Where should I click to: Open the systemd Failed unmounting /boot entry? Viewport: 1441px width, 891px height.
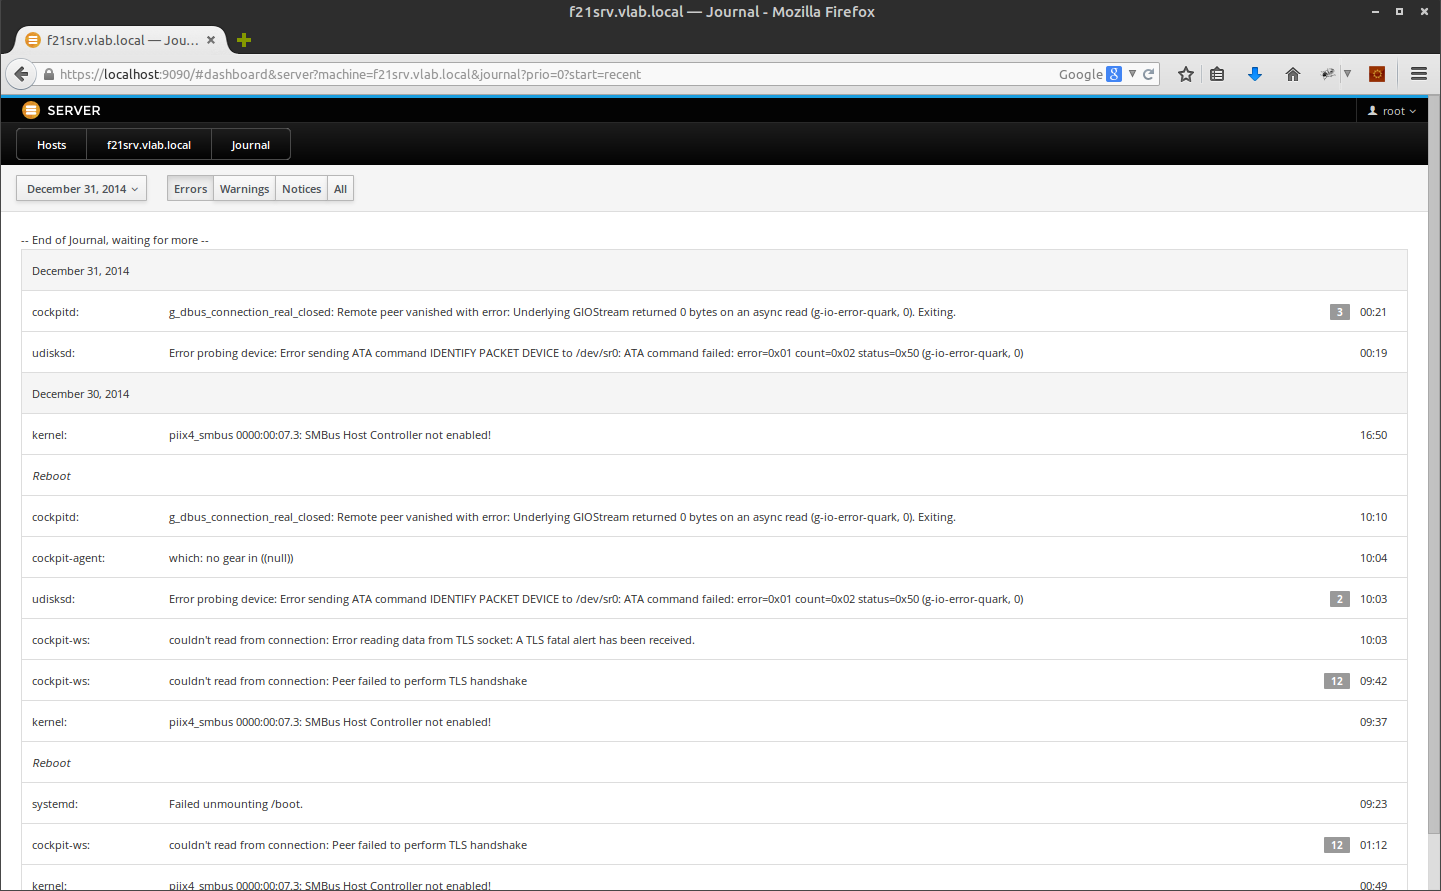[236, 804]
